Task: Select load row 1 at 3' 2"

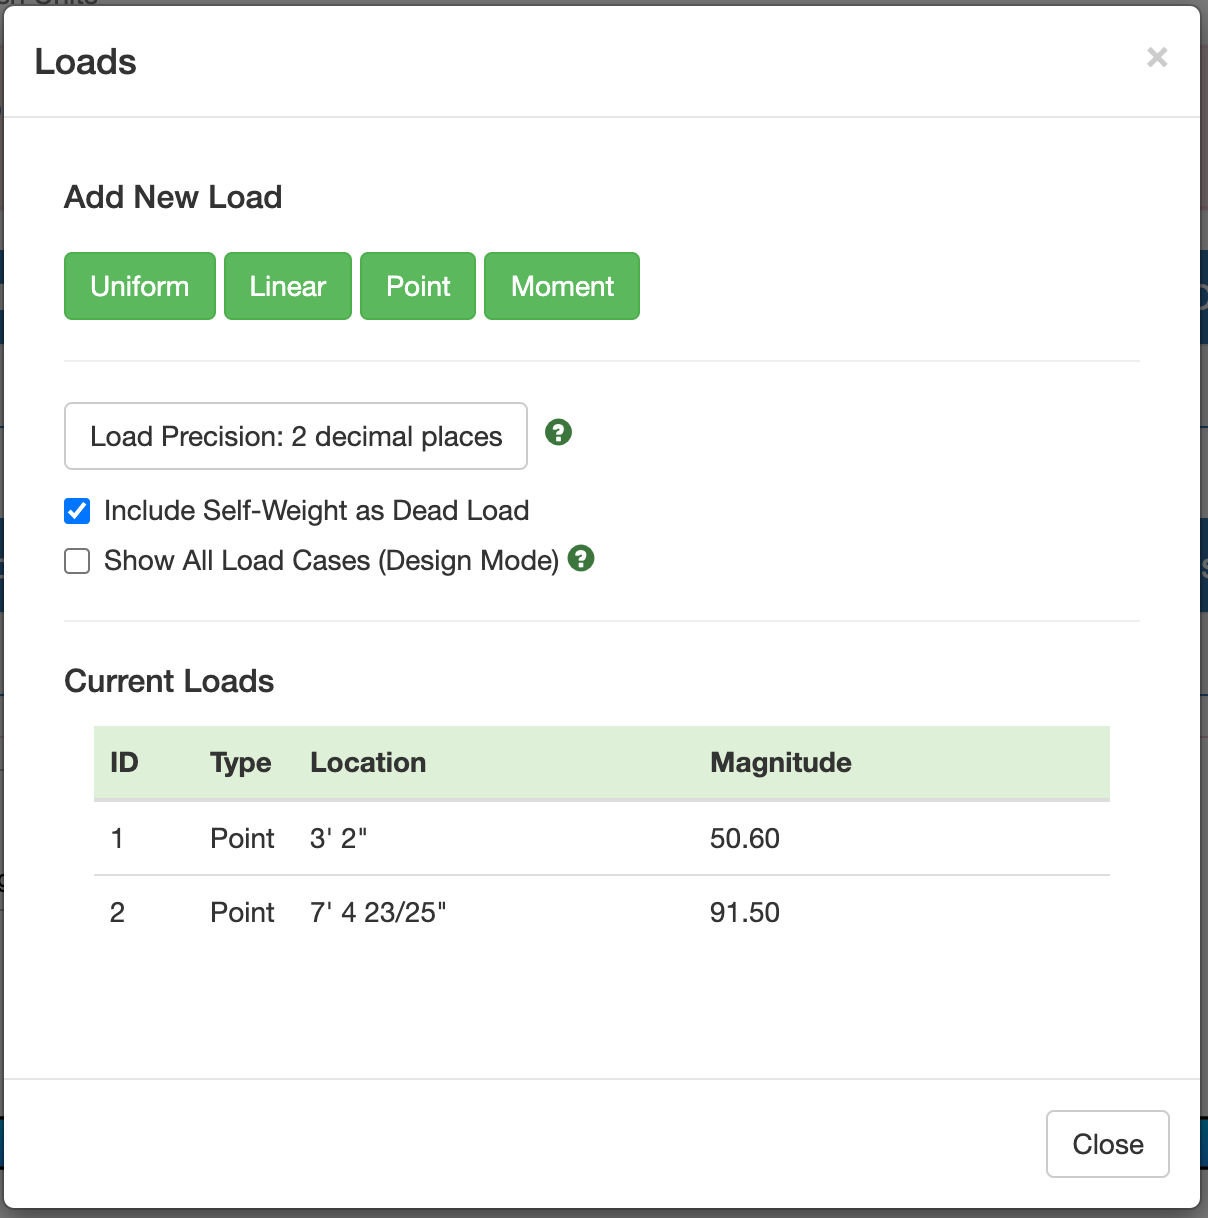Action: (602, 838)
